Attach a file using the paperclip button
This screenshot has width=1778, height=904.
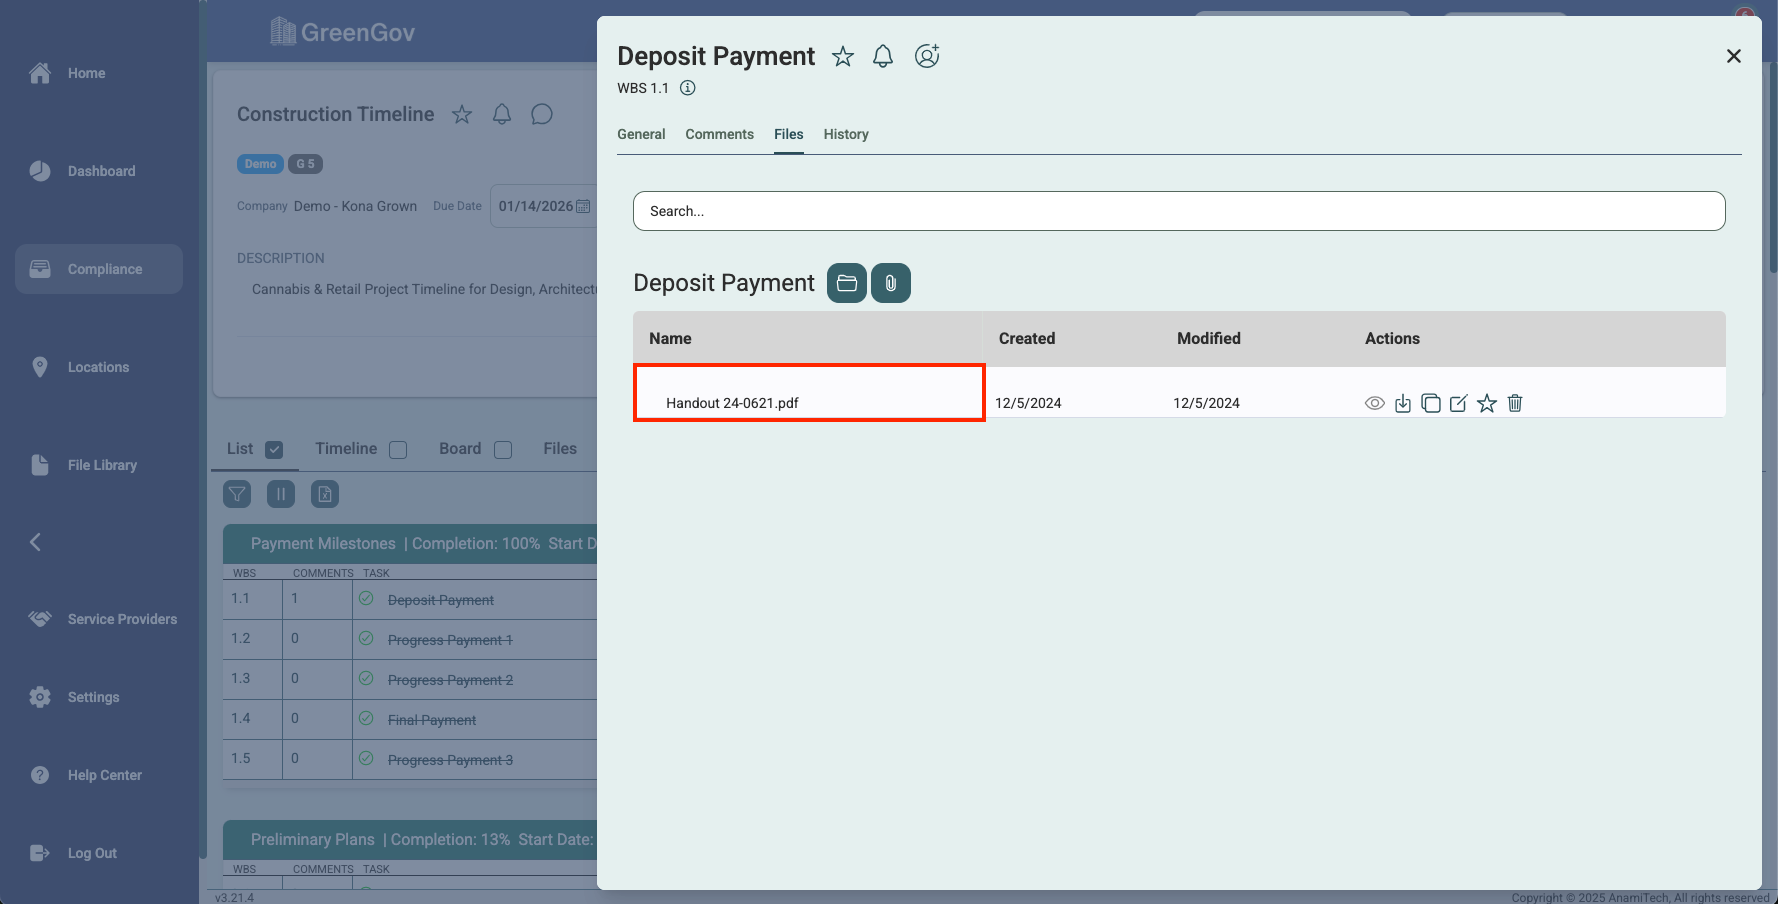(x=891, y=283)
